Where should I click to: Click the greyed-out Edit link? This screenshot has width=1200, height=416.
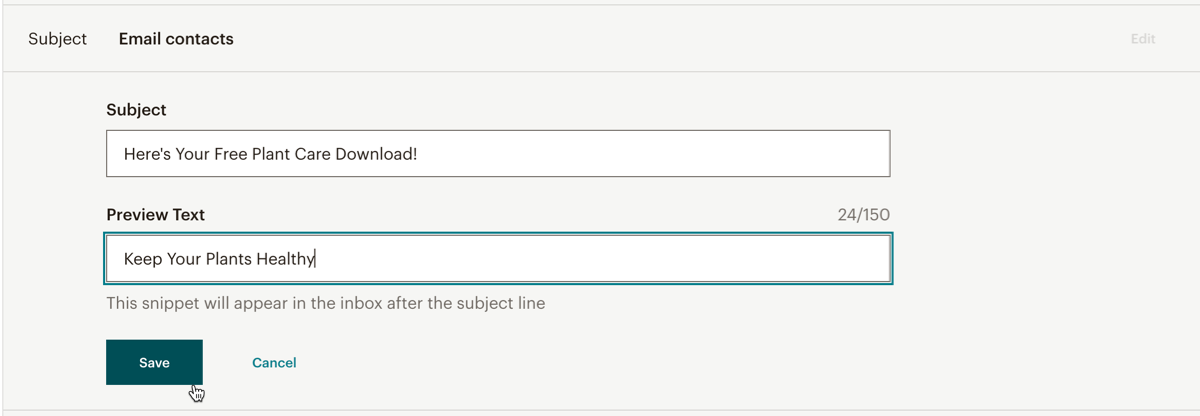coord(1142,39)
